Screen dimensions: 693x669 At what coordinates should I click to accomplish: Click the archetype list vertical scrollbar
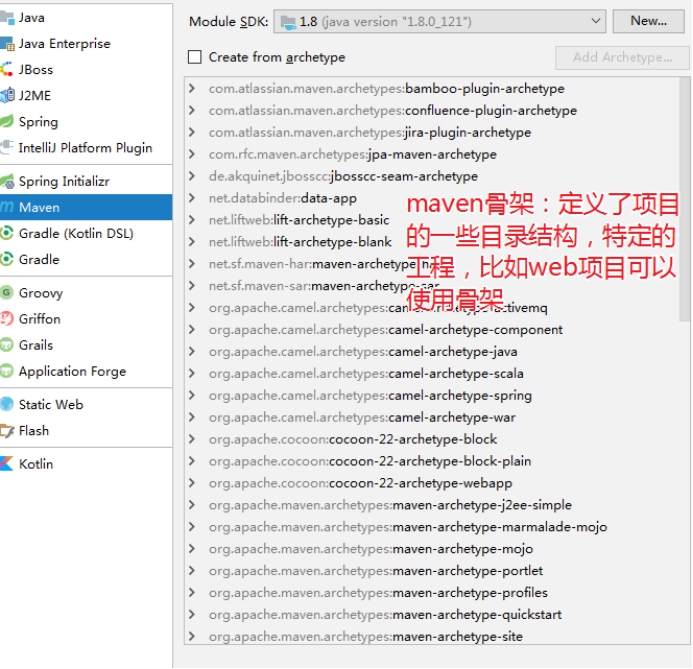pyautogui.click(x=685, y=199)
